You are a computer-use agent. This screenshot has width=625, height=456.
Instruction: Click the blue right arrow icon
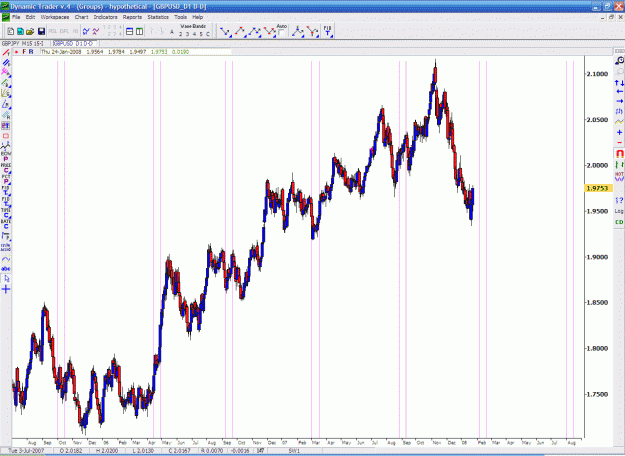pos(619,101)
